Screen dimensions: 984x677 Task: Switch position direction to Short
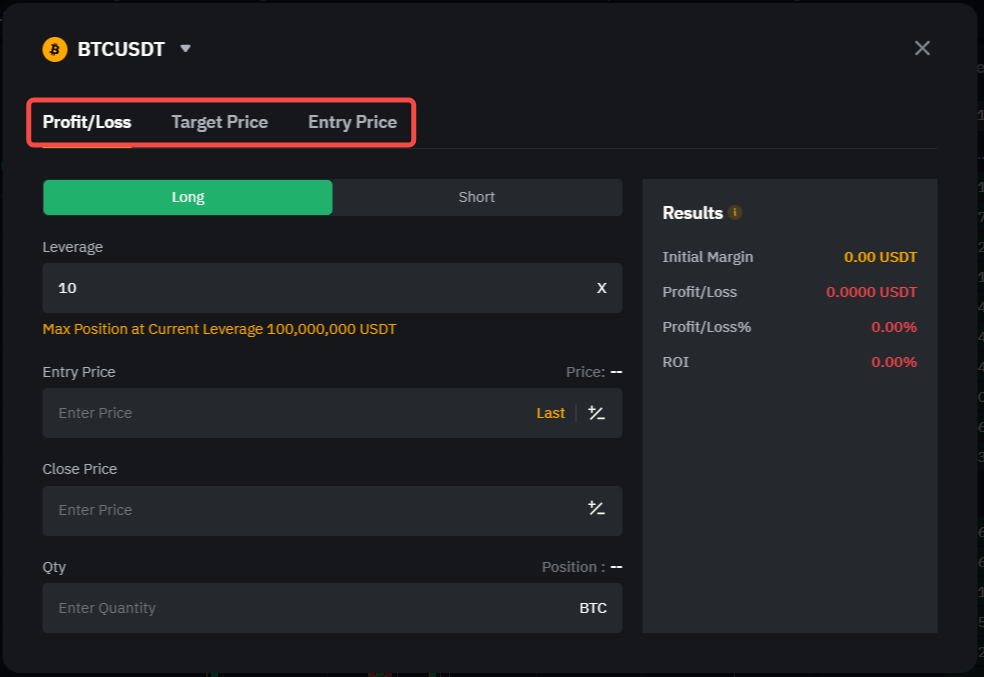476,197
